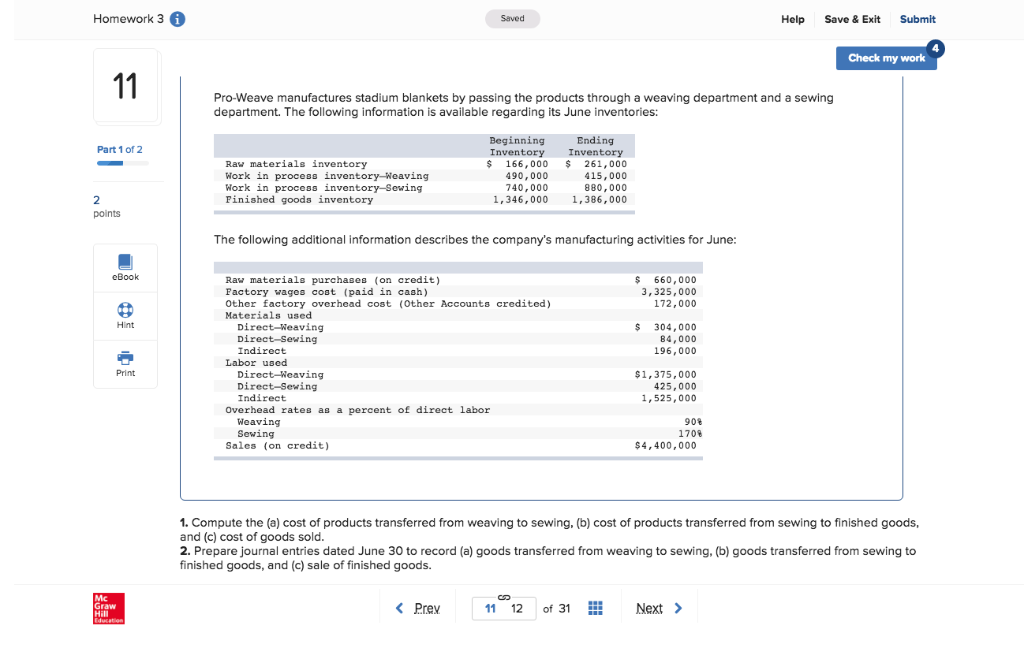Open the Help menu
Viewport: 1024px width, 648px height.
point(793,19)
